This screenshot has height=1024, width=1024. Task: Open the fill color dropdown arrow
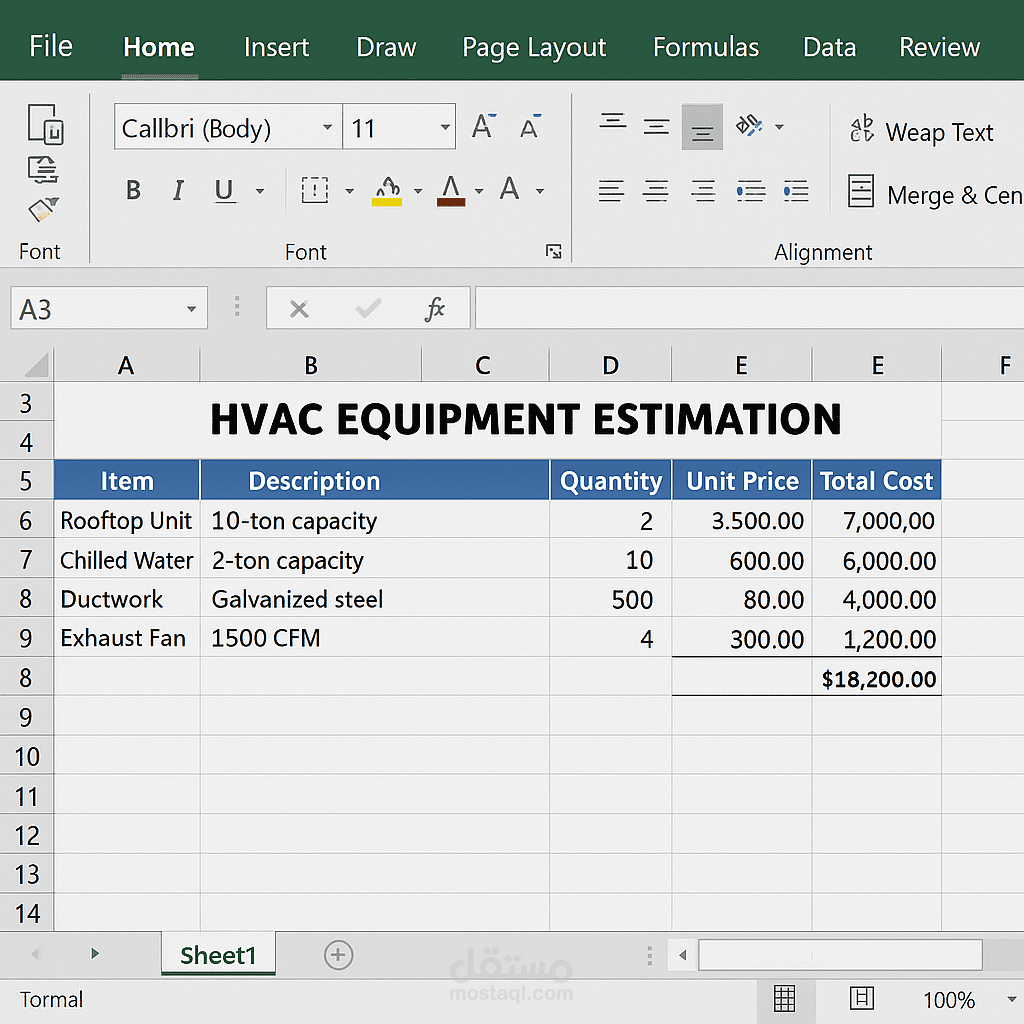[418, 191]
